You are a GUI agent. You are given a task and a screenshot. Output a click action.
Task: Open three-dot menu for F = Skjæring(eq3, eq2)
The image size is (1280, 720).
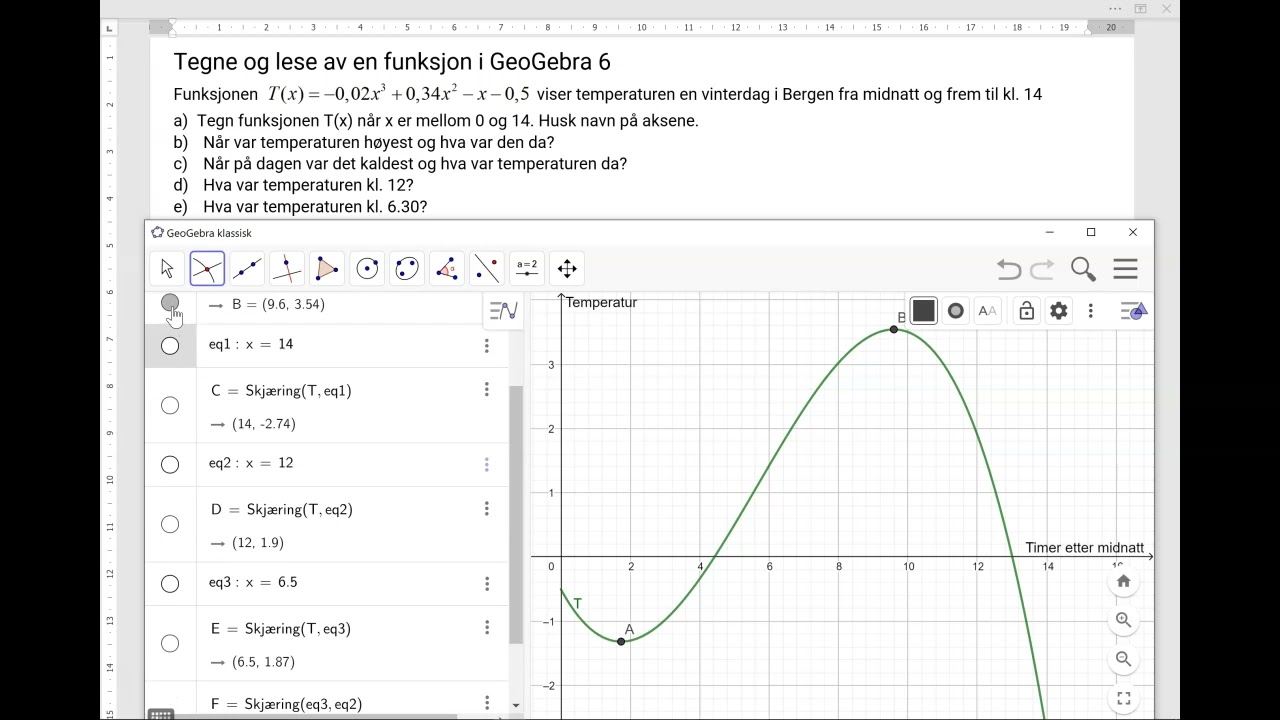[487, 703]
